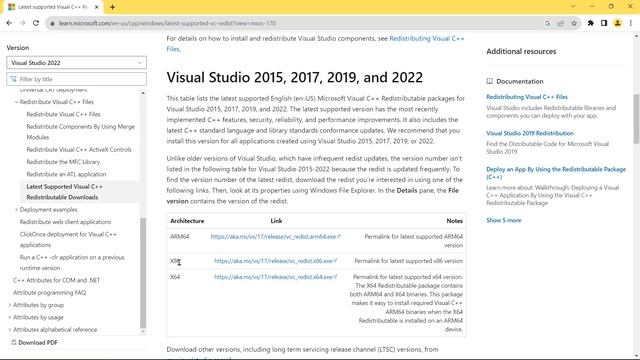Close the Latest supported Visual C++ tab
This screenshot has width=640, height=360.
click(96, 7)
